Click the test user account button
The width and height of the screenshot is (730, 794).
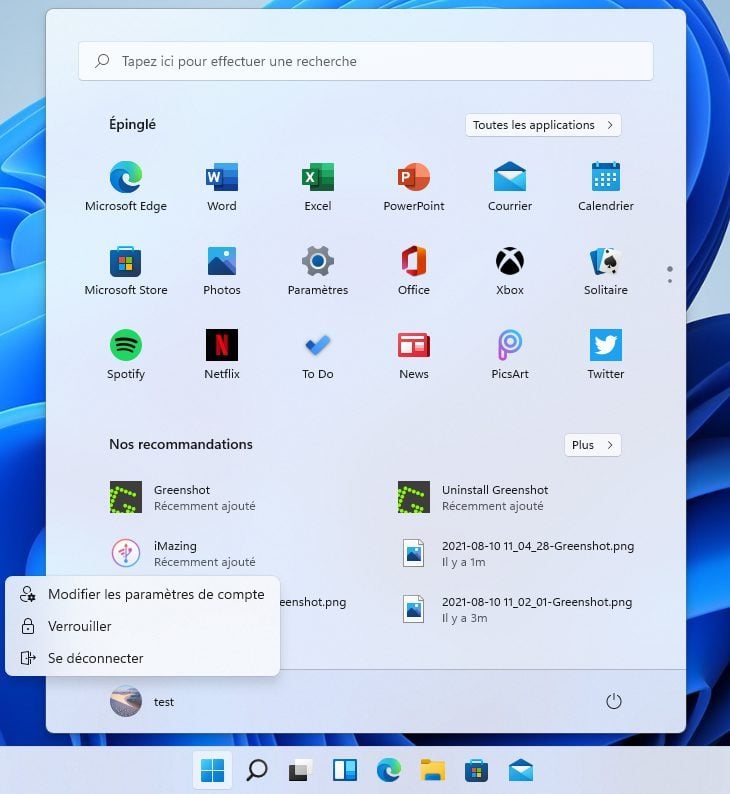pyautogui.click(x=142, y=702)
